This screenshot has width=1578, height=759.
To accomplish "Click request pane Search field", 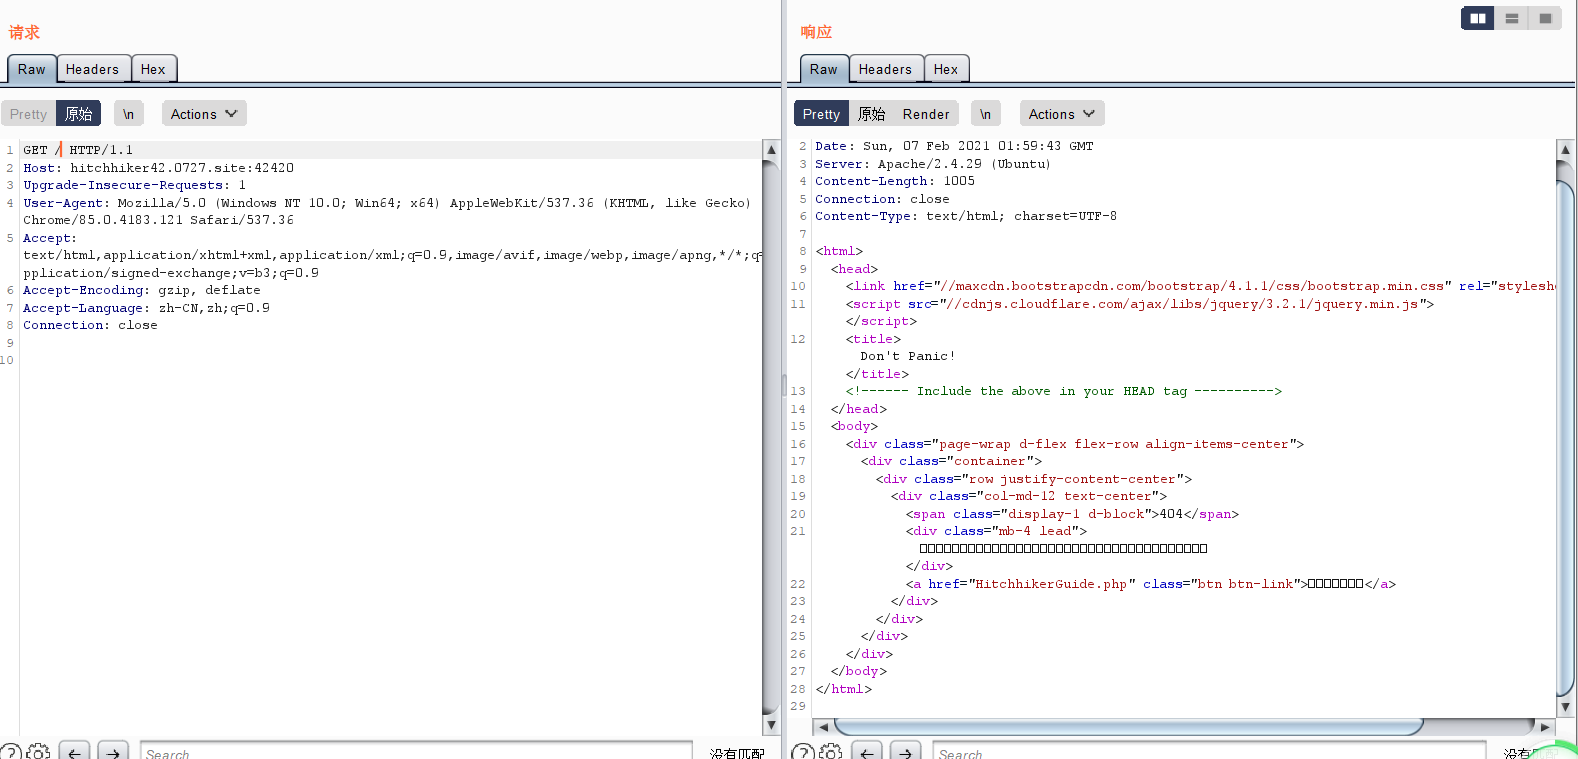I will [416, 752].
